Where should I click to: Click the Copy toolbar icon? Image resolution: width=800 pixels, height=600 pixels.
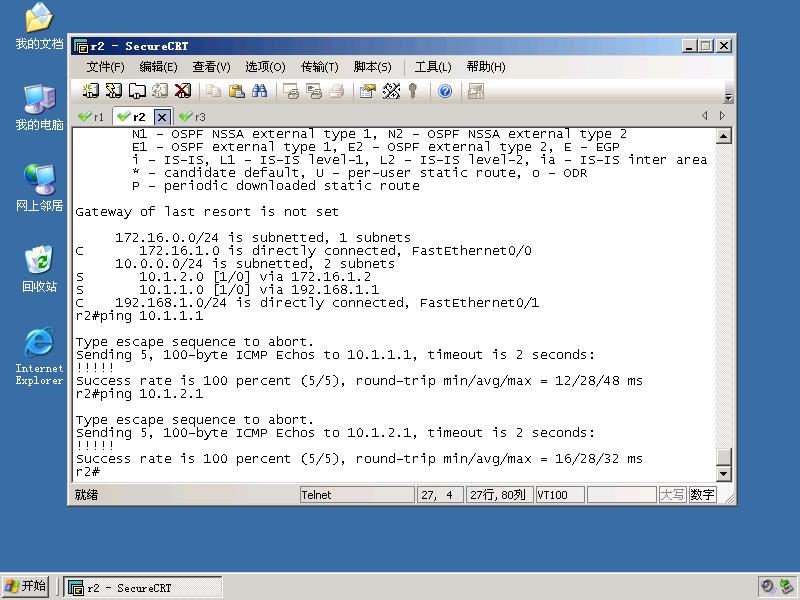213,91
